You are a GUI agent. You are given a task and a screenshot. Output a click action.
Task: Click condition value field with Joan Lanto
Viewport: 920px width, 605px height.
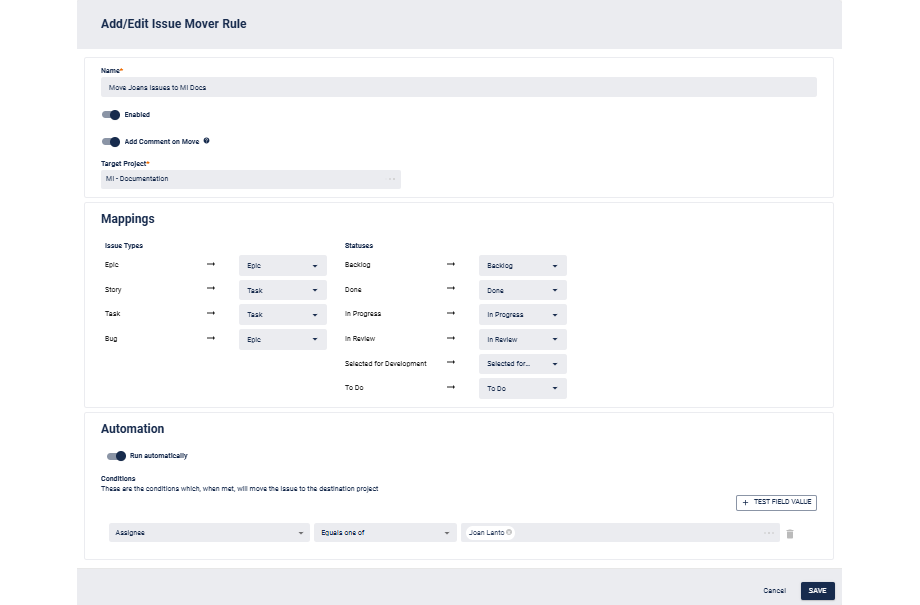620,533
